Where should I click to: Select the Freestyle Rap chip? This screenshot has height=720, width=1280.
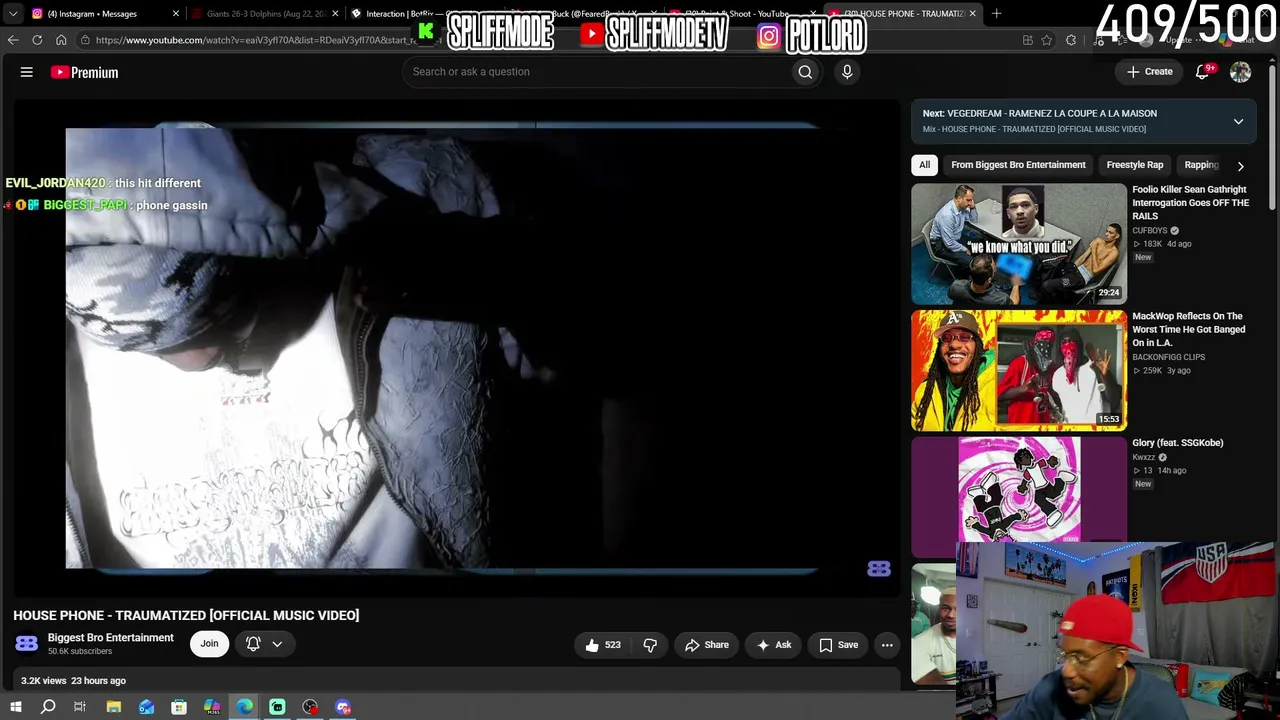(1134, 165)
